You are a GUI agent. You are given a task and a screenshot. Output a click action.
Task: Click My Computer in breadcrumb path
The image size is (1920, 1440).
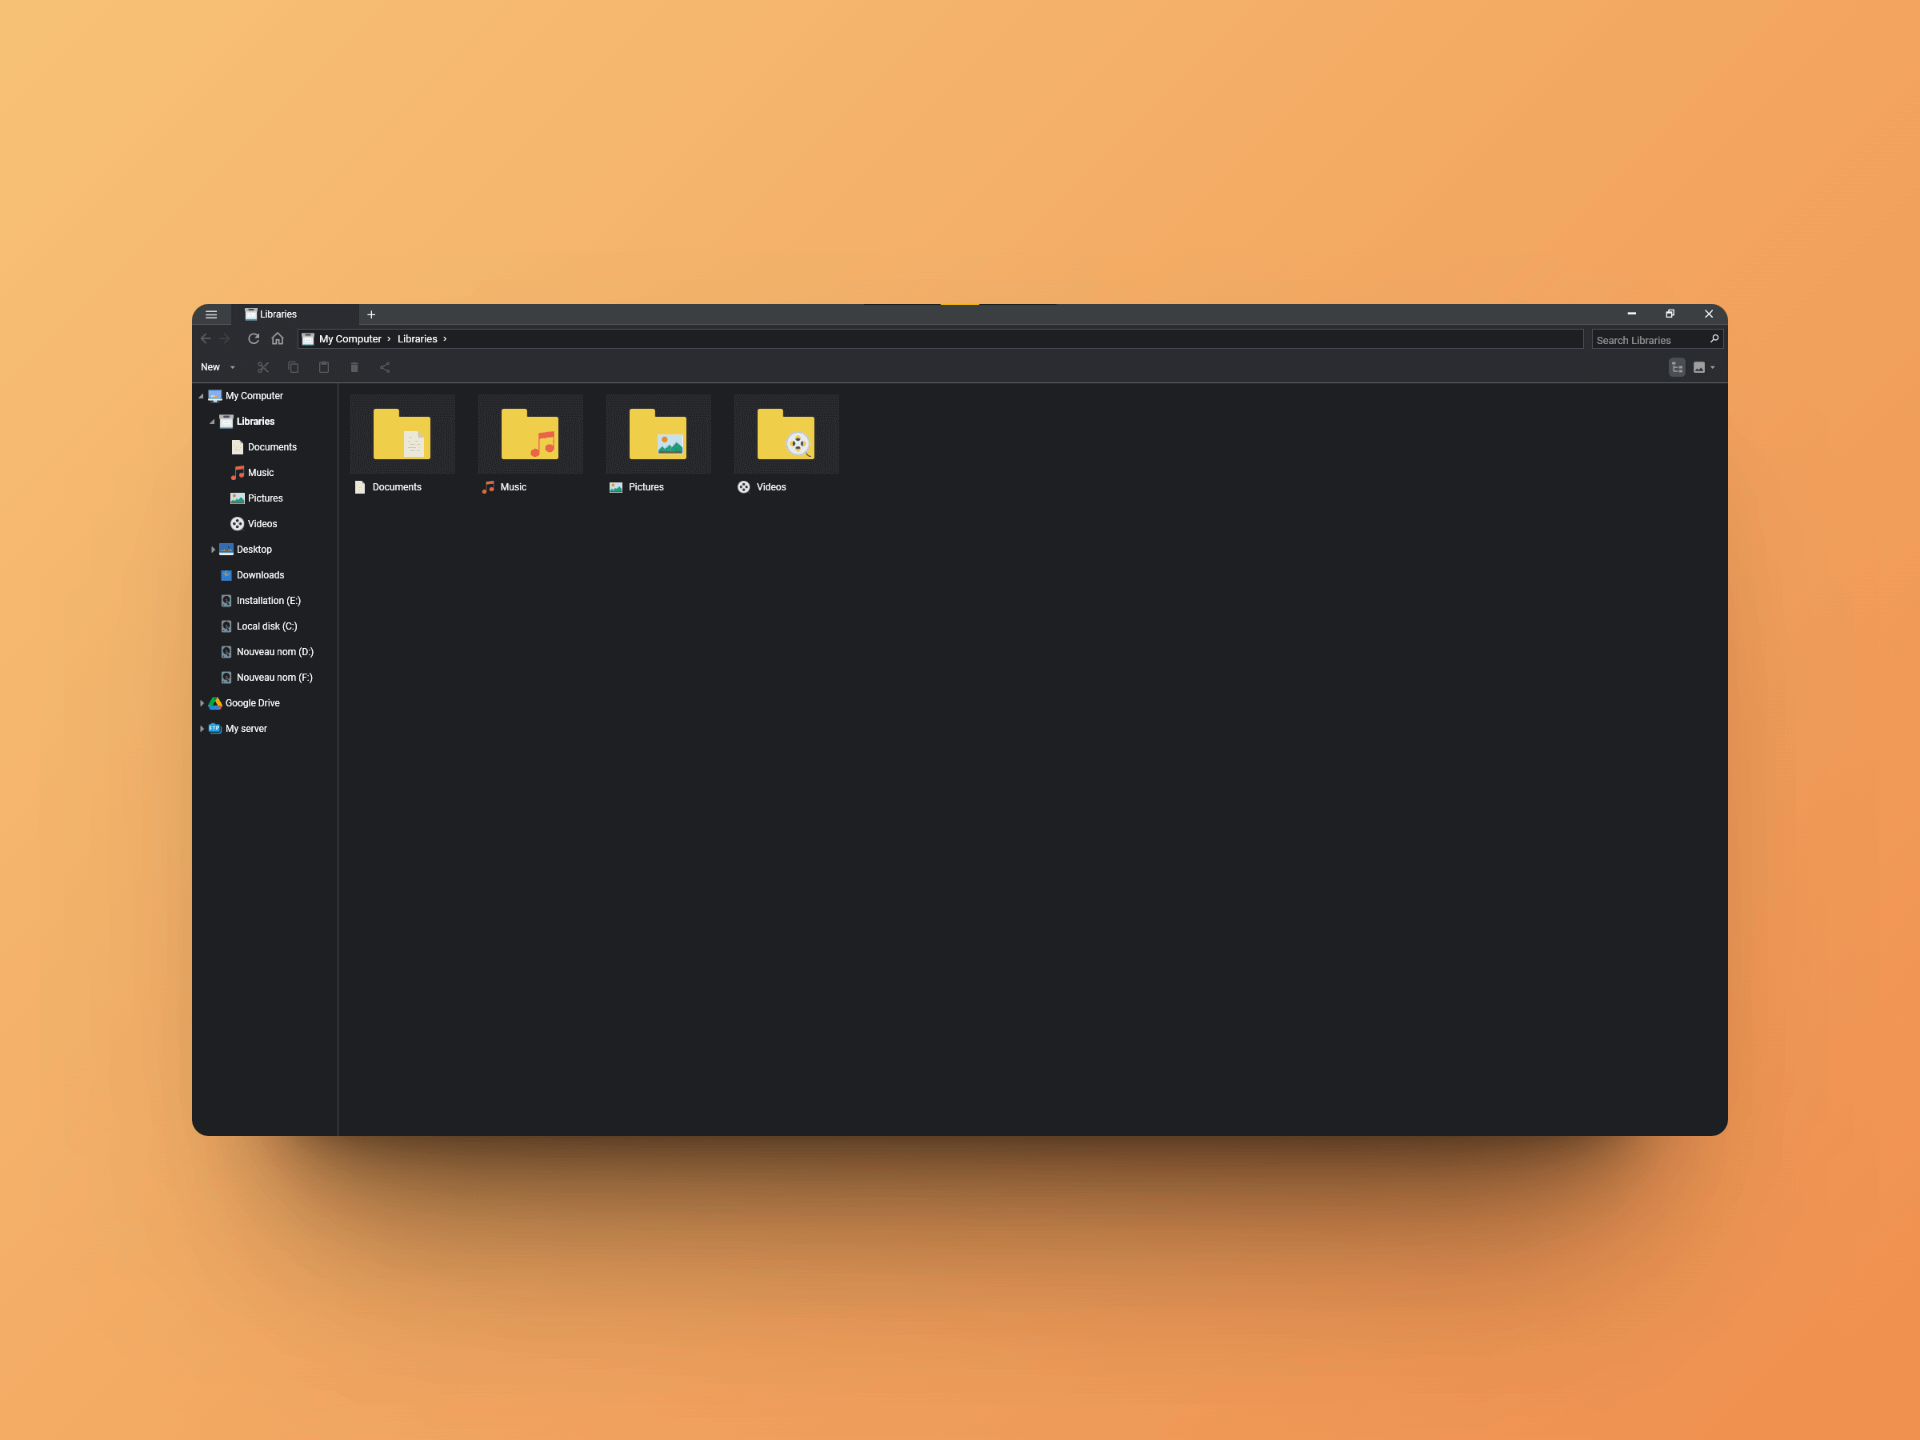[x=349, y=339]
